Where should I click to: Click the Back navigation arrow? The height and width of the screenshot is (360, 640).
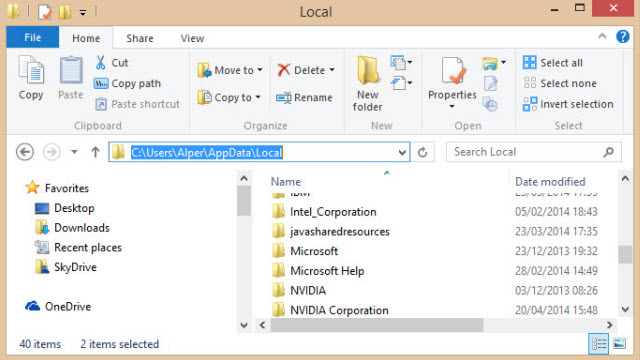point(25,152)
